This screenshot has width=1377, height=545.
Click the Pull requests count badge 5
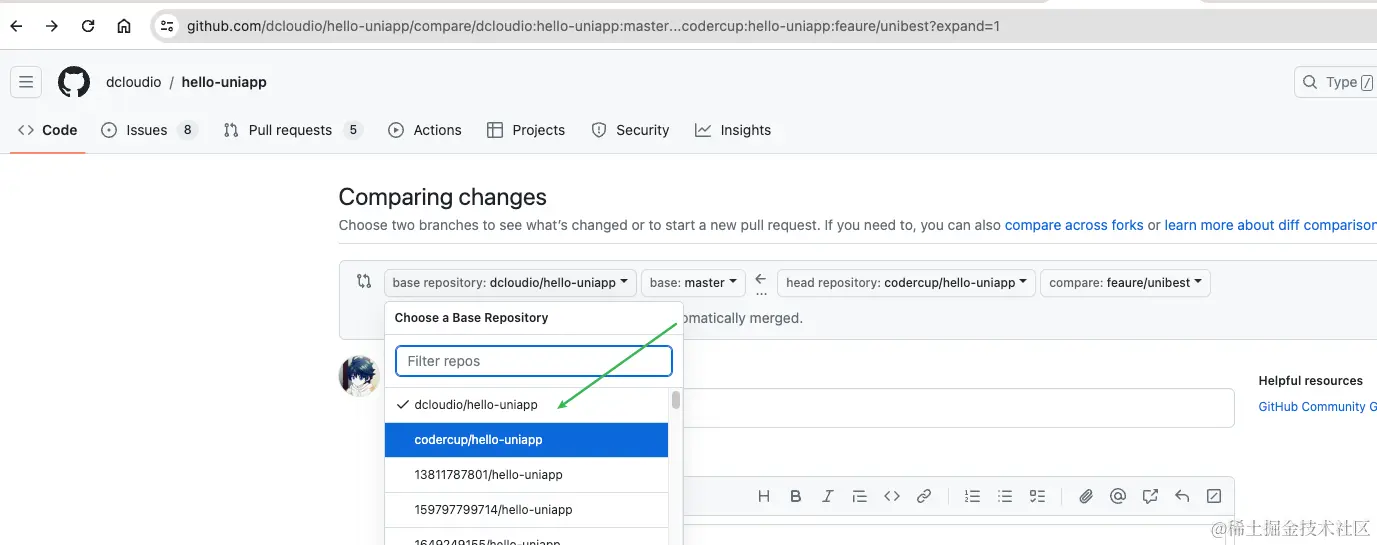pyautogui.click(x=352, y=130)
